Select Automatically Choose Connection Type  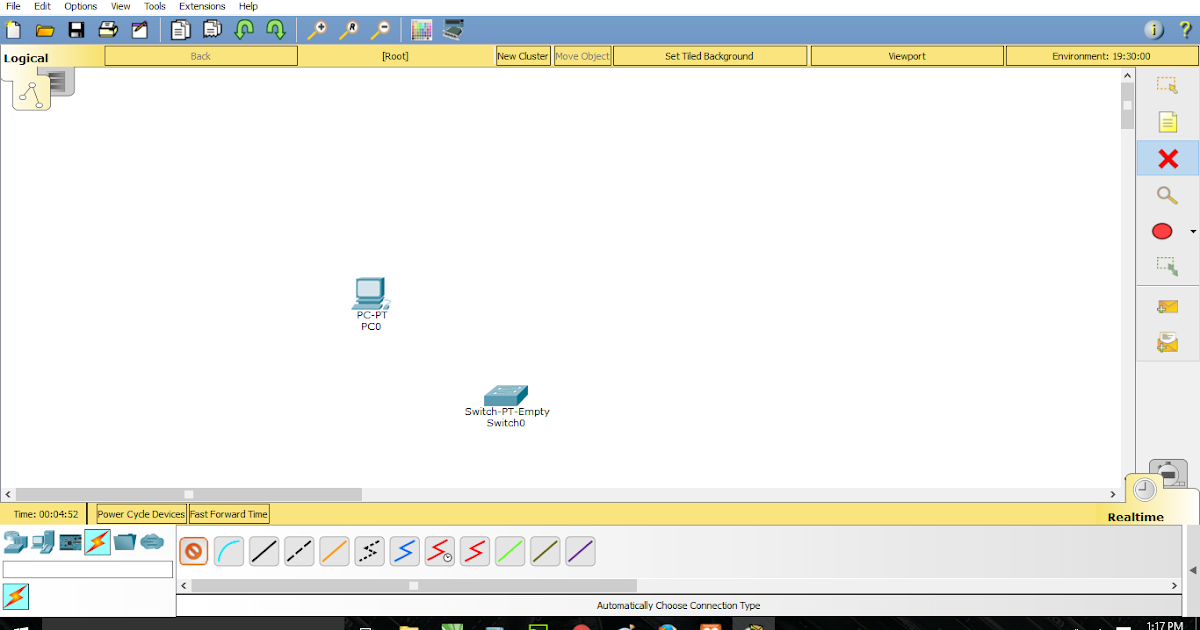click(x=193, y=551)
